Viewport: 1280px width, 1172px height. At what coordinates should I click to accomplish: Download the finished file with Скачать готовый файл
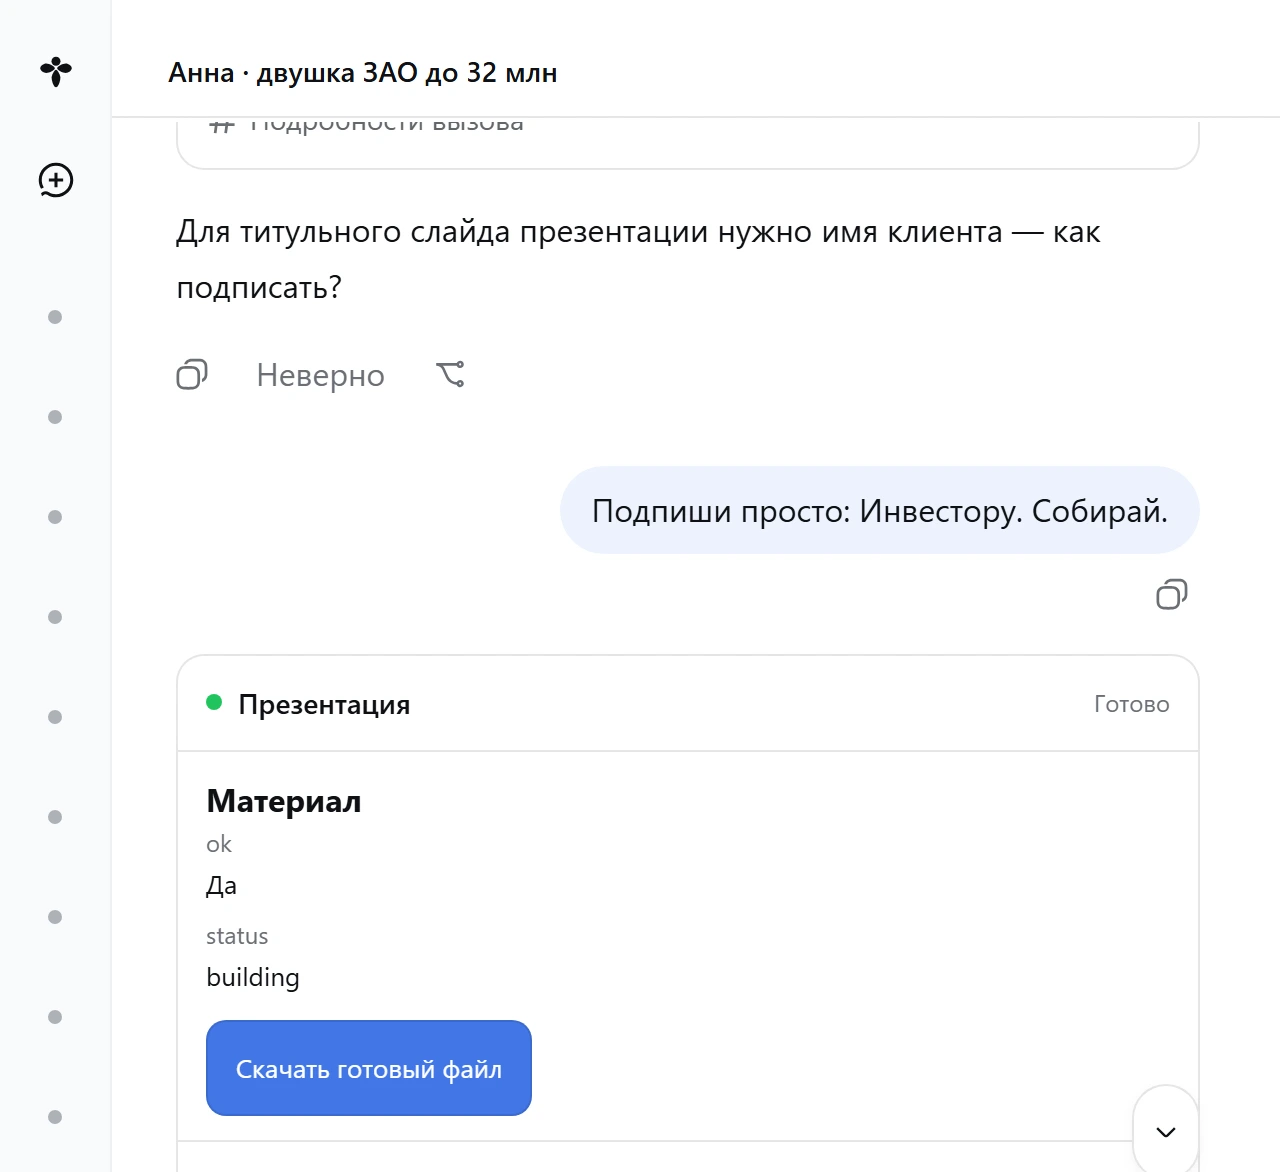[369, 1068]
